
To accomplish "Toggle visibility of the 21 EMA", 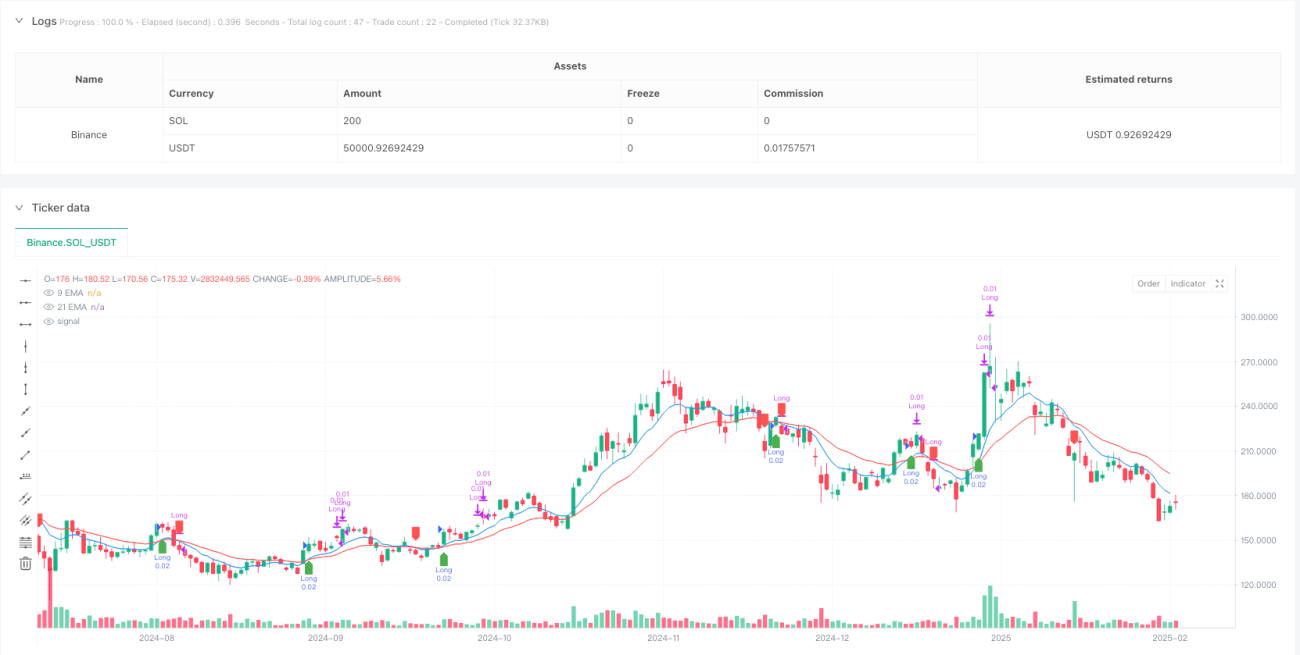I will 48,307.
